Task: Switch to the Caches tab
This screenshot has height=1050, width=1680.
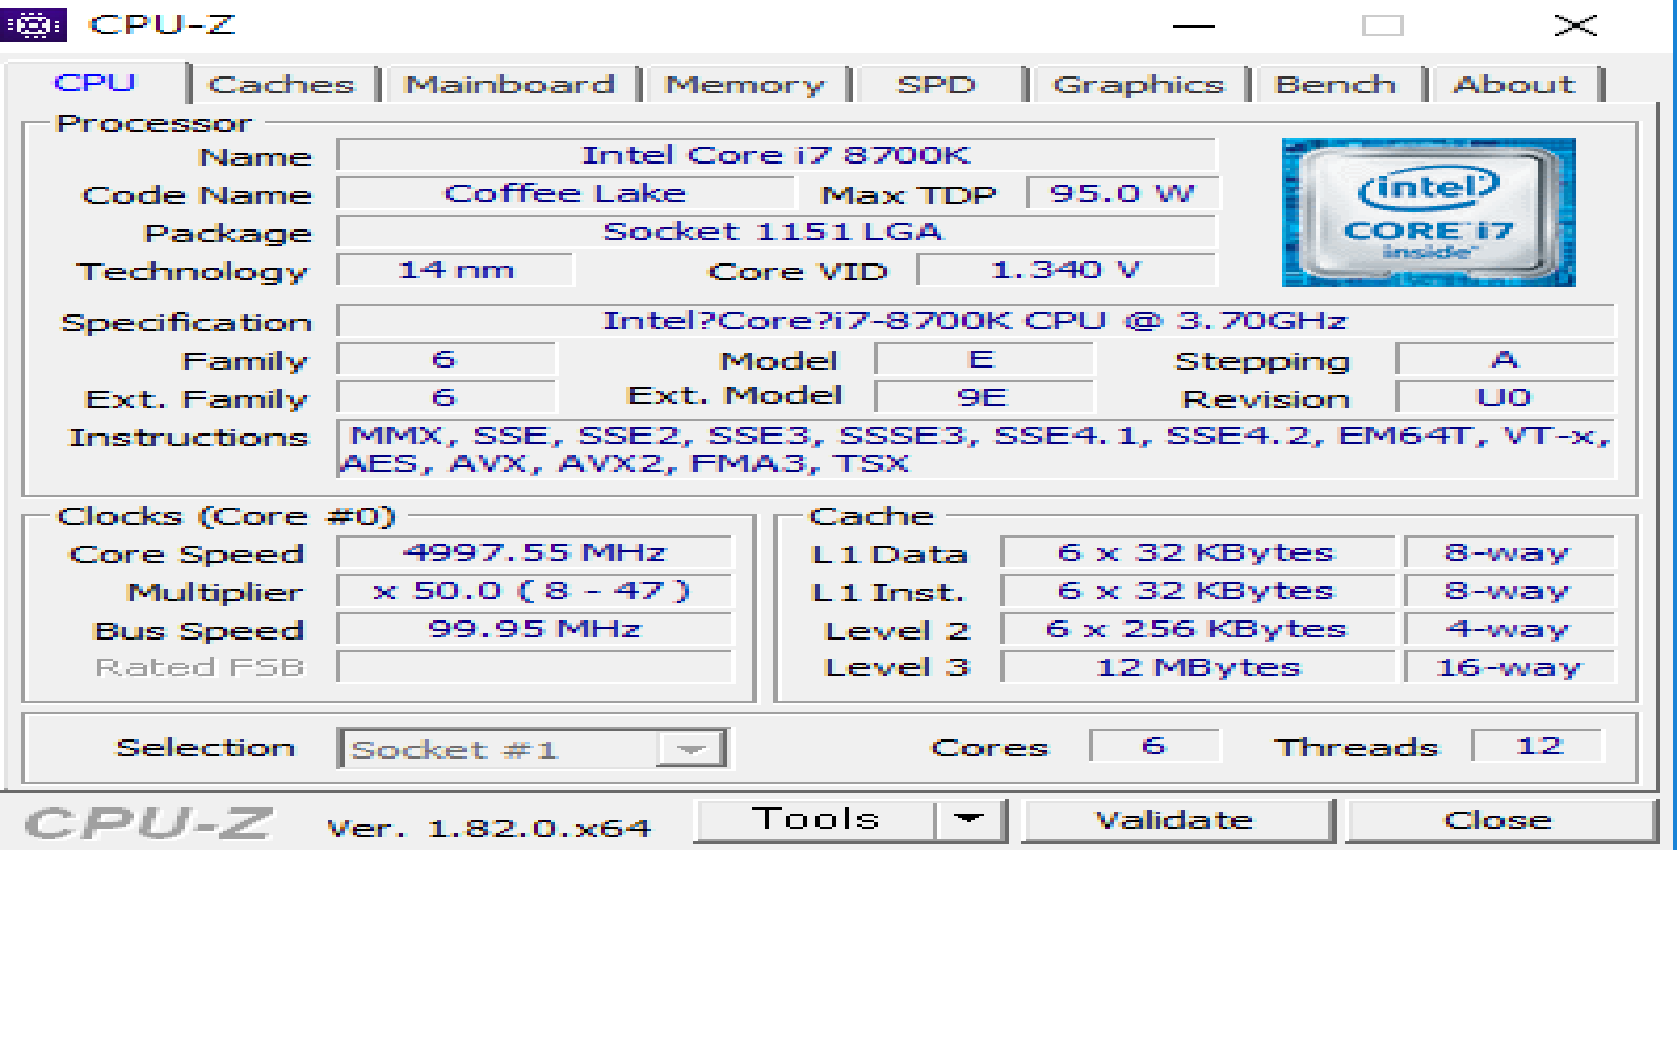Action: click(x=283, y=84)
